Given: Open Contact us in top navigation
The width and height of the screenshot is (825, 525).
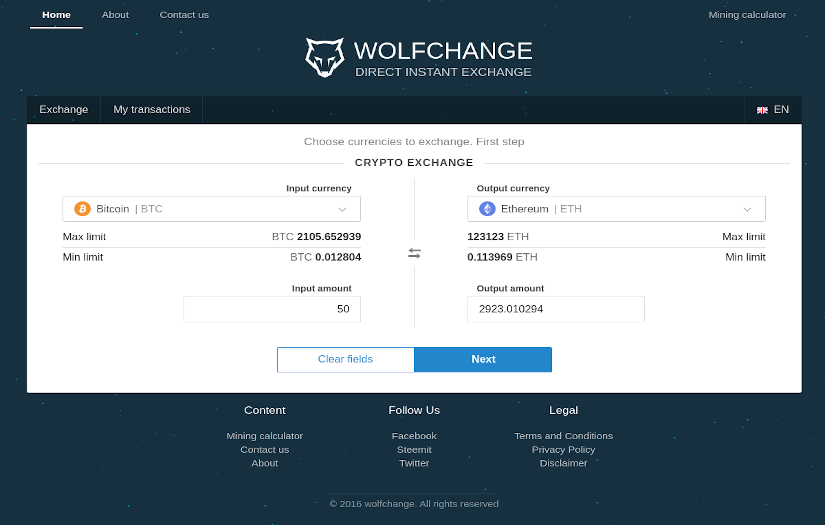Looking at the screenshot, I should click(x=184, y=15).
